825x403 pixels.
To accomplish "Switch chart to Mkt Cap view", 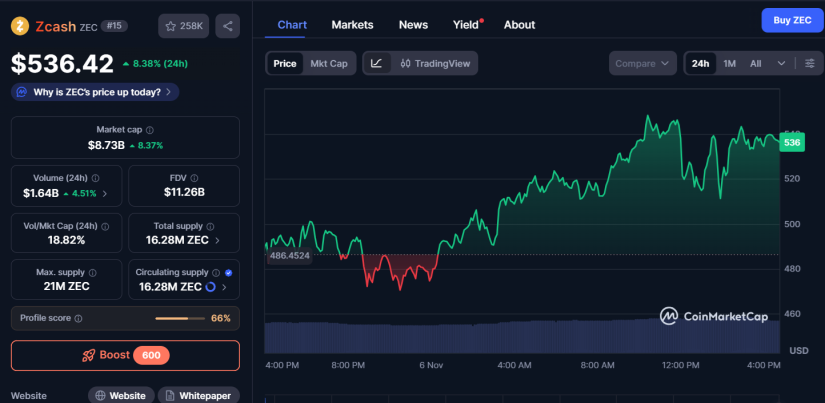I will [x=329, y=63].
